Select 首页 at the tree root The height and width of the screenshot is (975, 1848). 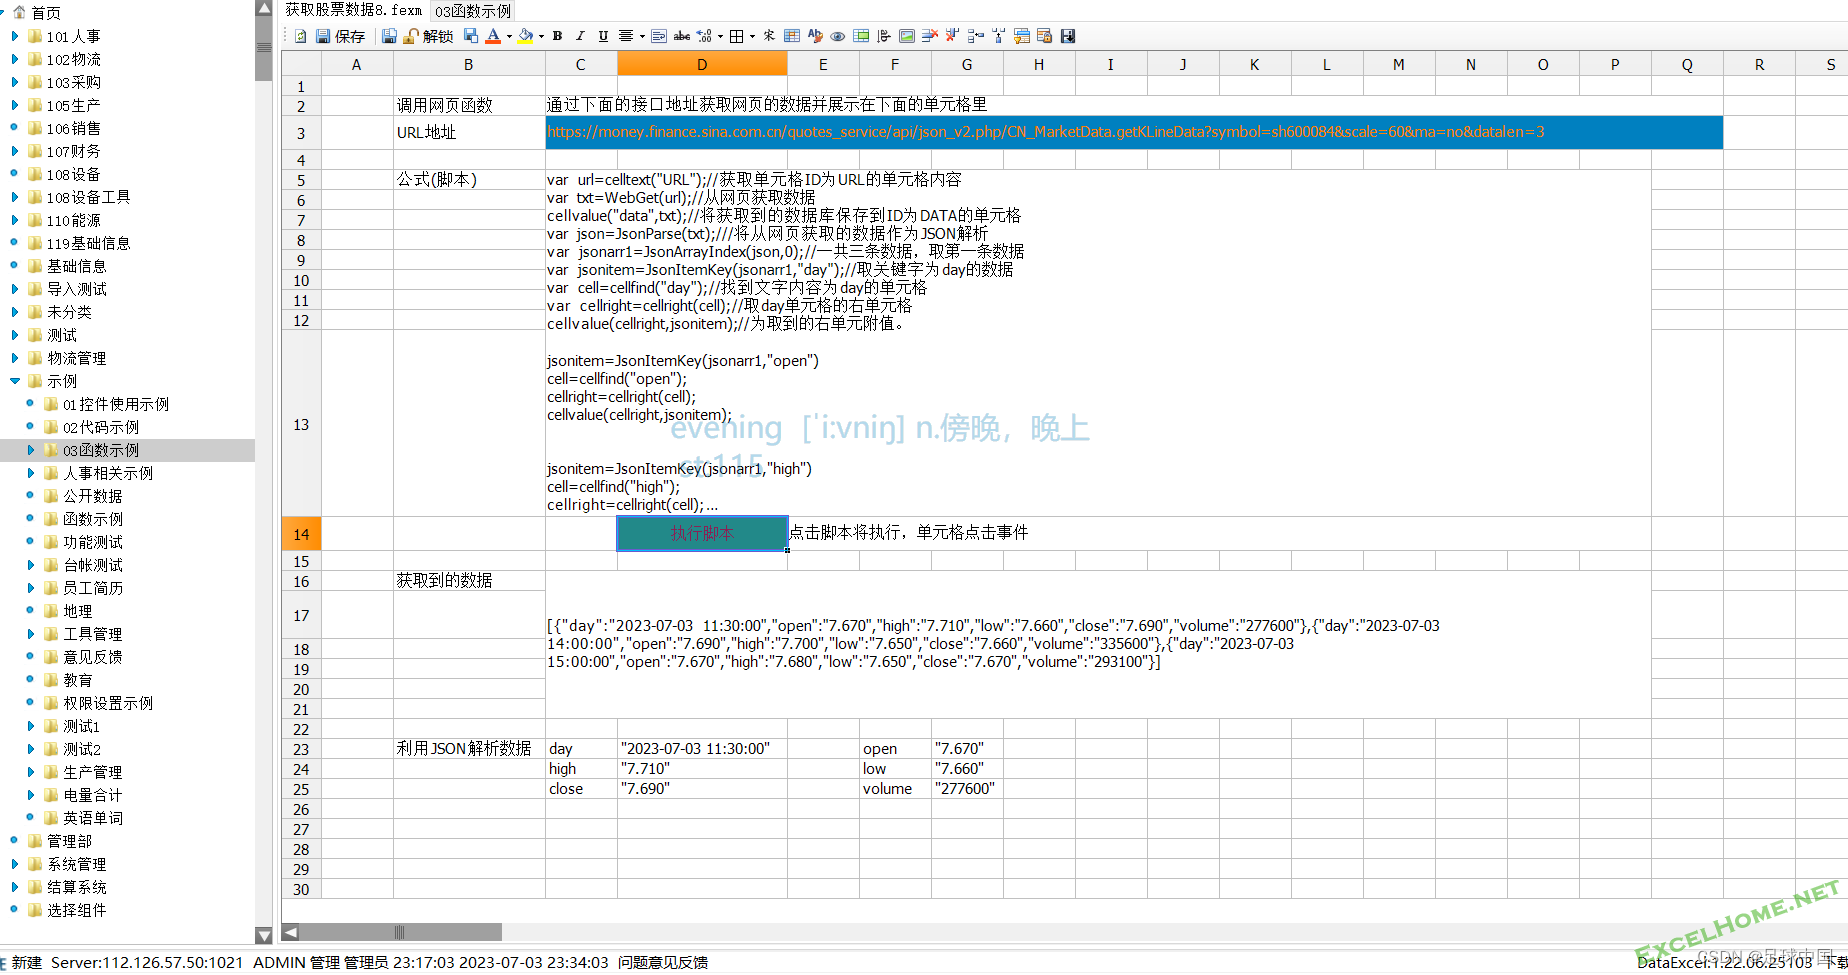point(46,13)
